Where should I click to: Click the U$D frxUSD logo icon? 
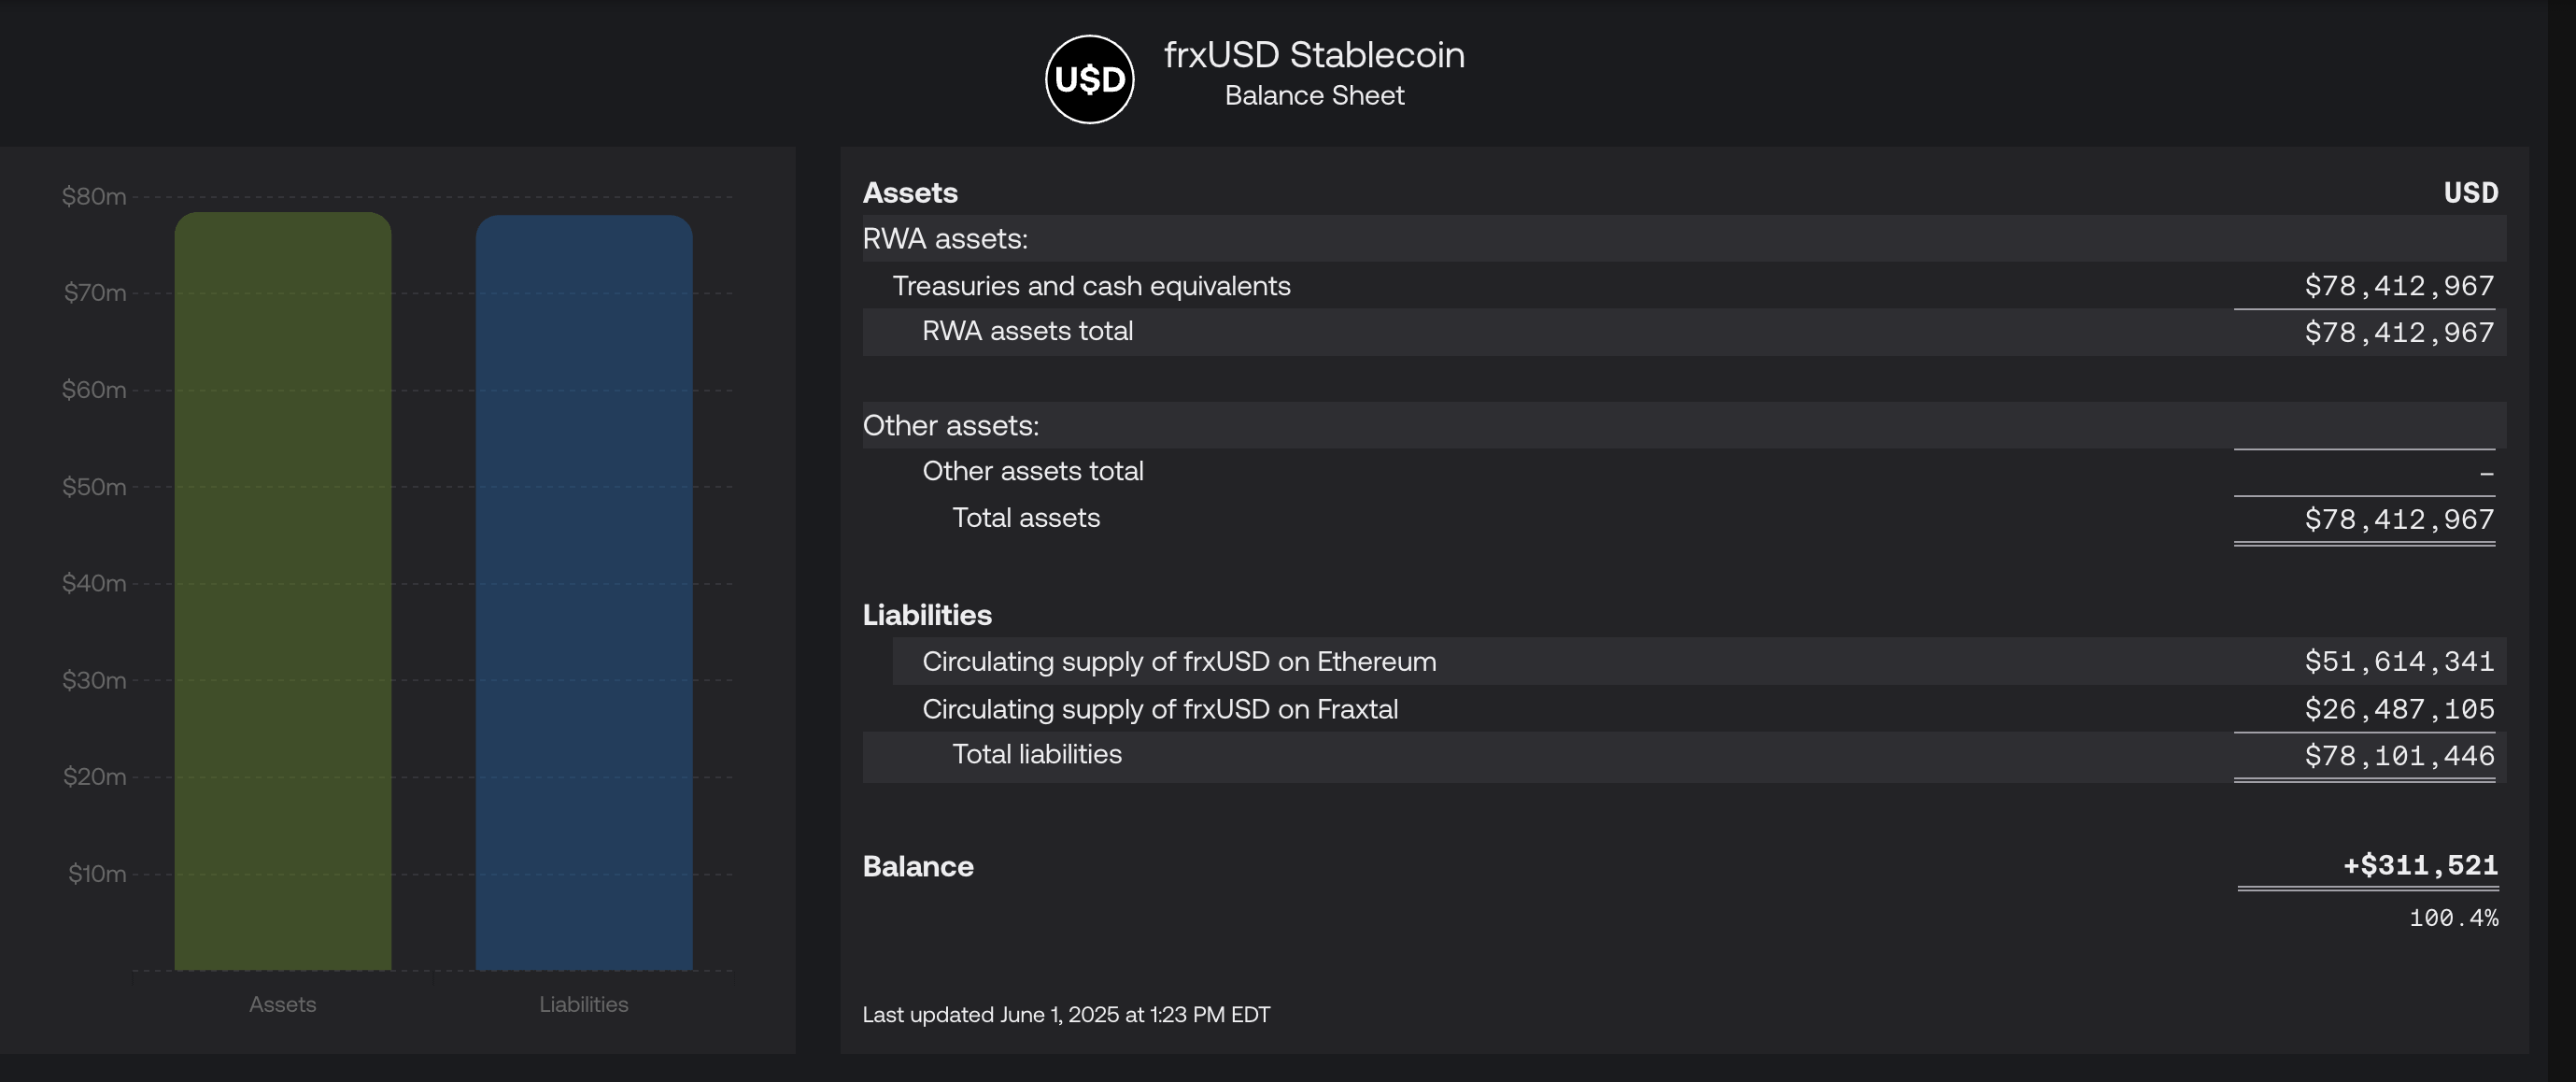click(1089, 79)
